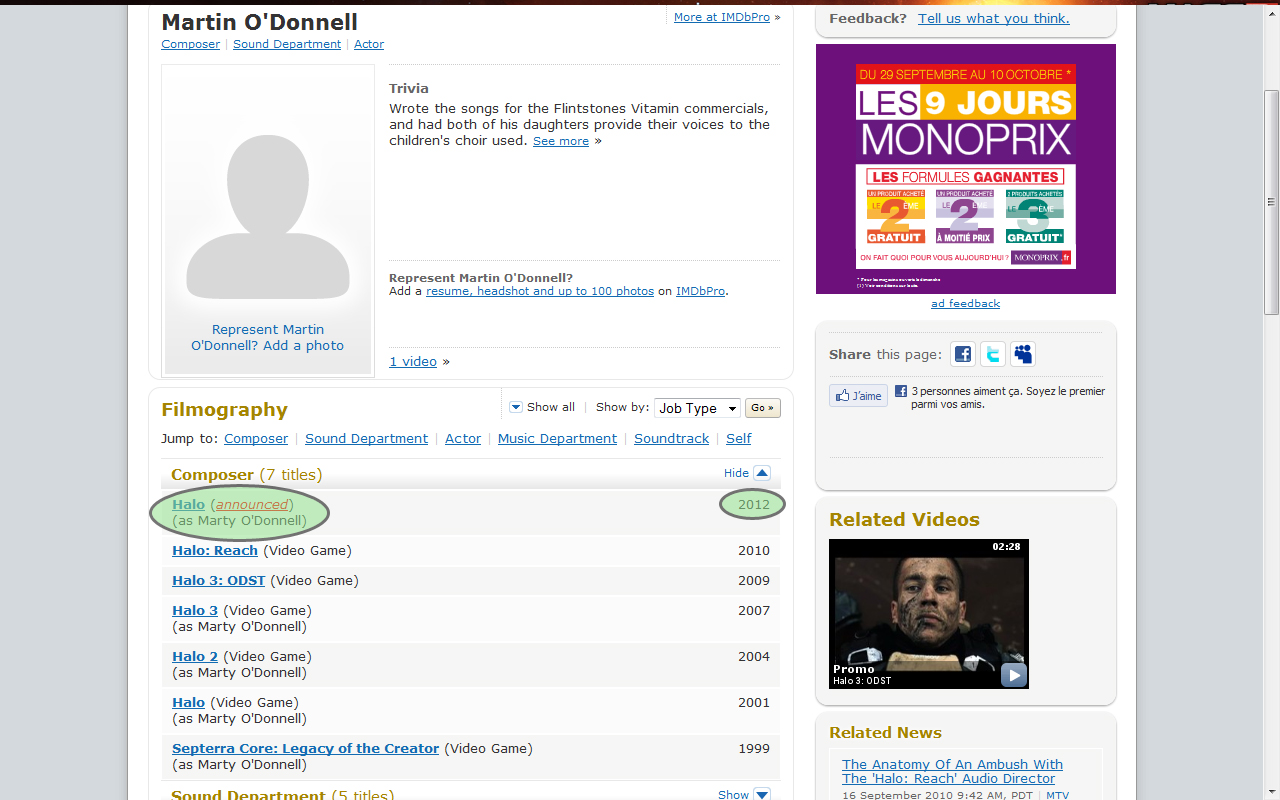Click the Sound Department (5 titles) heading

coord(282,795)
